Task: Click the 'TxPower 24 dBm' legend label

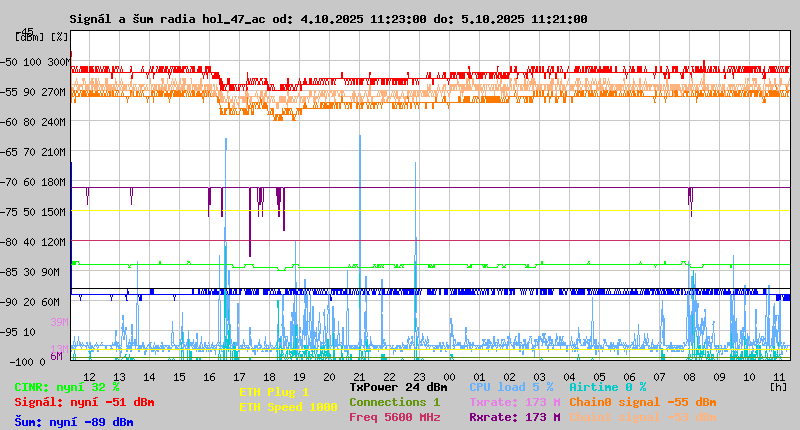Action: (398, 387)
